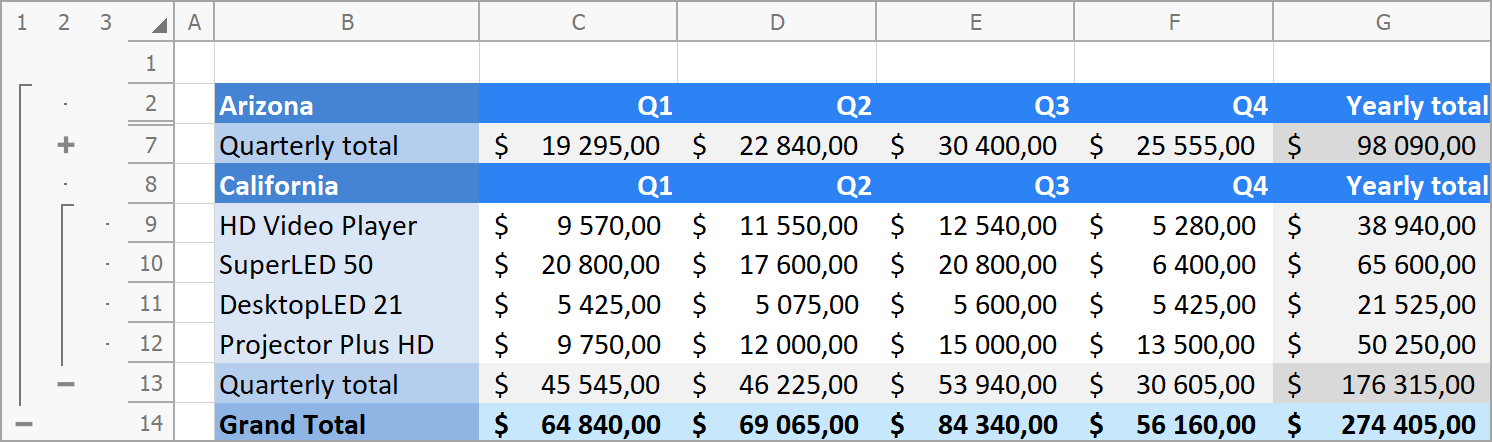Collapse the California group using minus button
The image size is (1492, 442).
point(66,384)
